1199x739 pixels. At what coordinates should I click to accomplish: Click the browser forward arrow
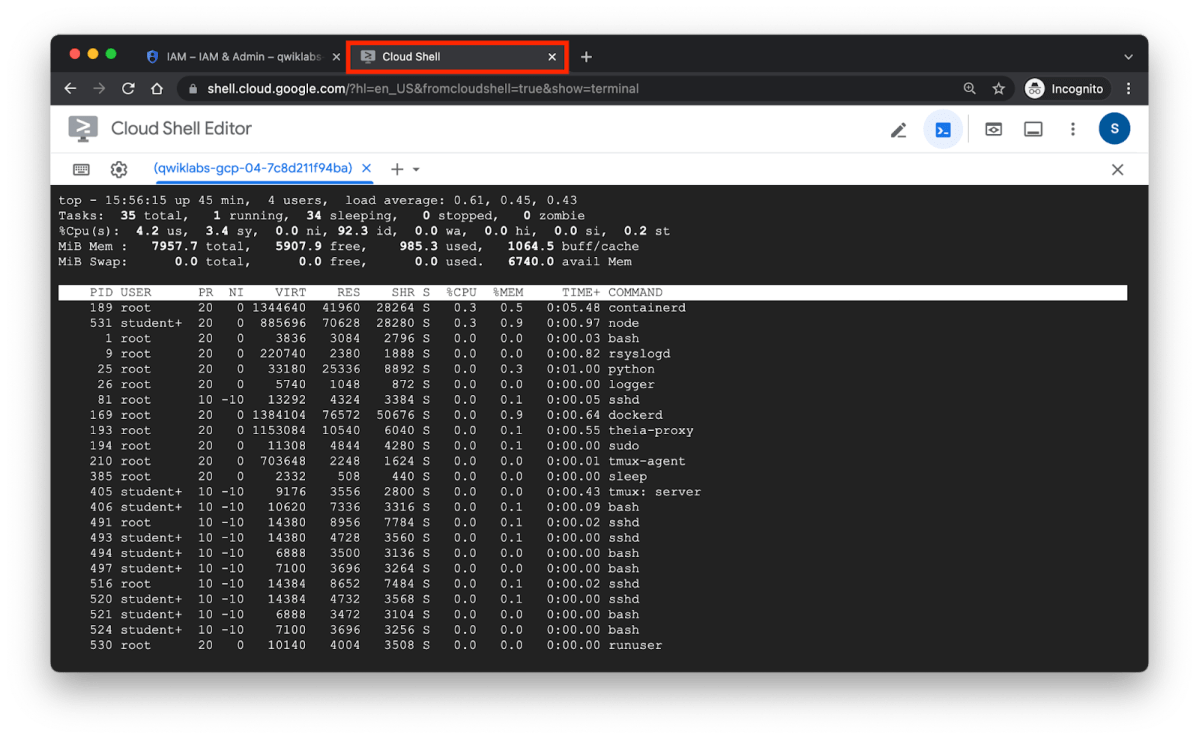(99, 89)
